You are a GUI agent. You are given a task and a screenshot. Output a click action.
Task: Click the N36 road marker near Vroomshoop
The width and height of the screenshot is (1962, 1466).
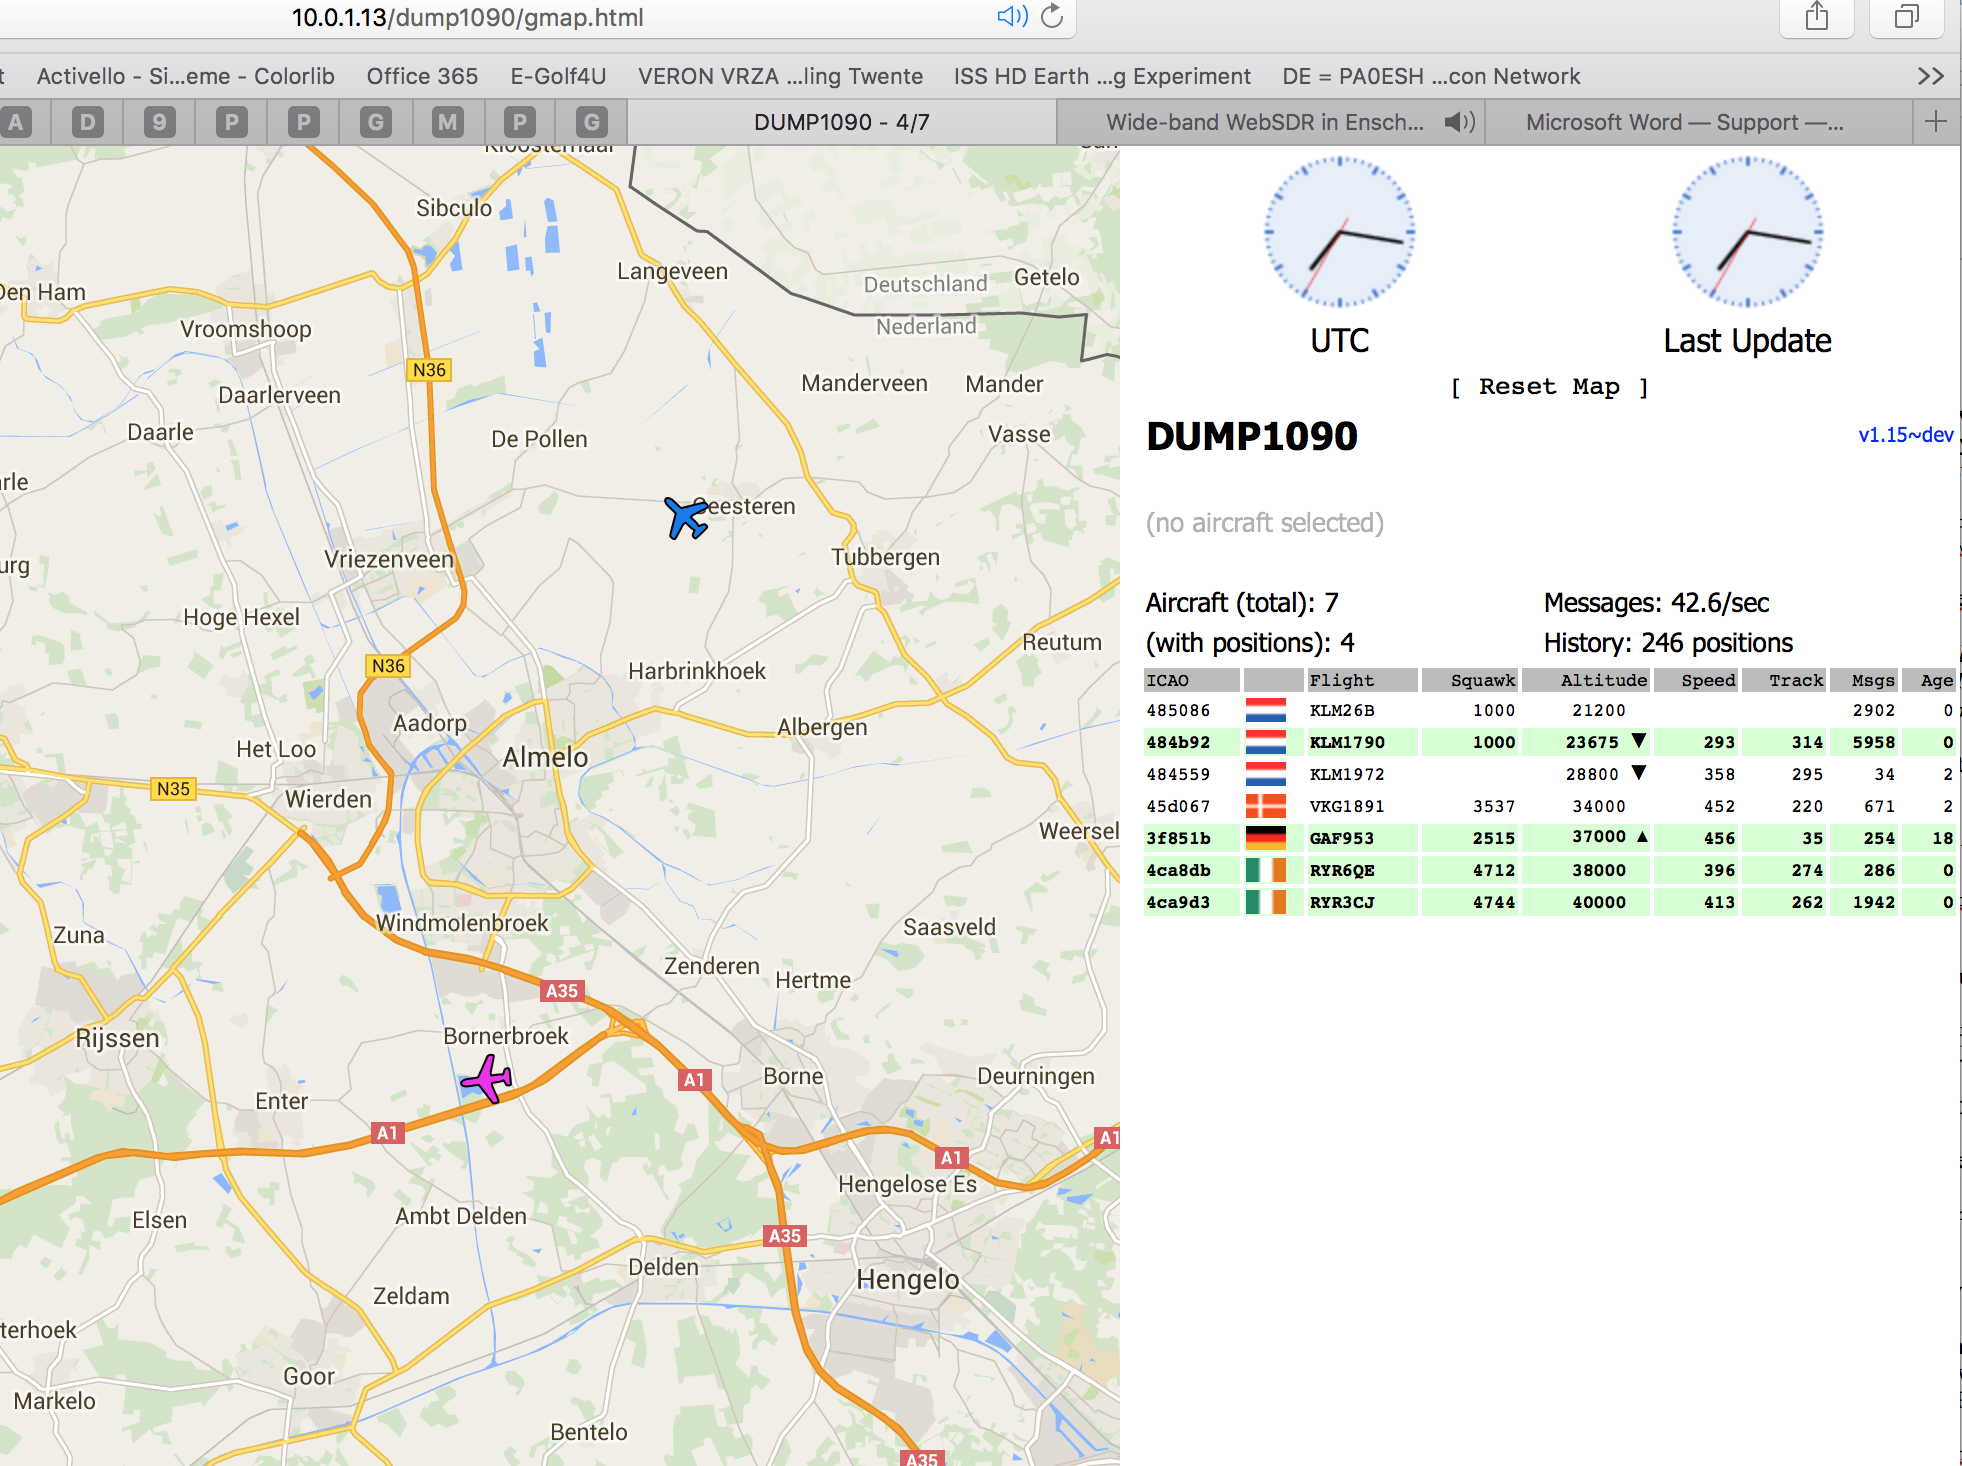(429, 370)
